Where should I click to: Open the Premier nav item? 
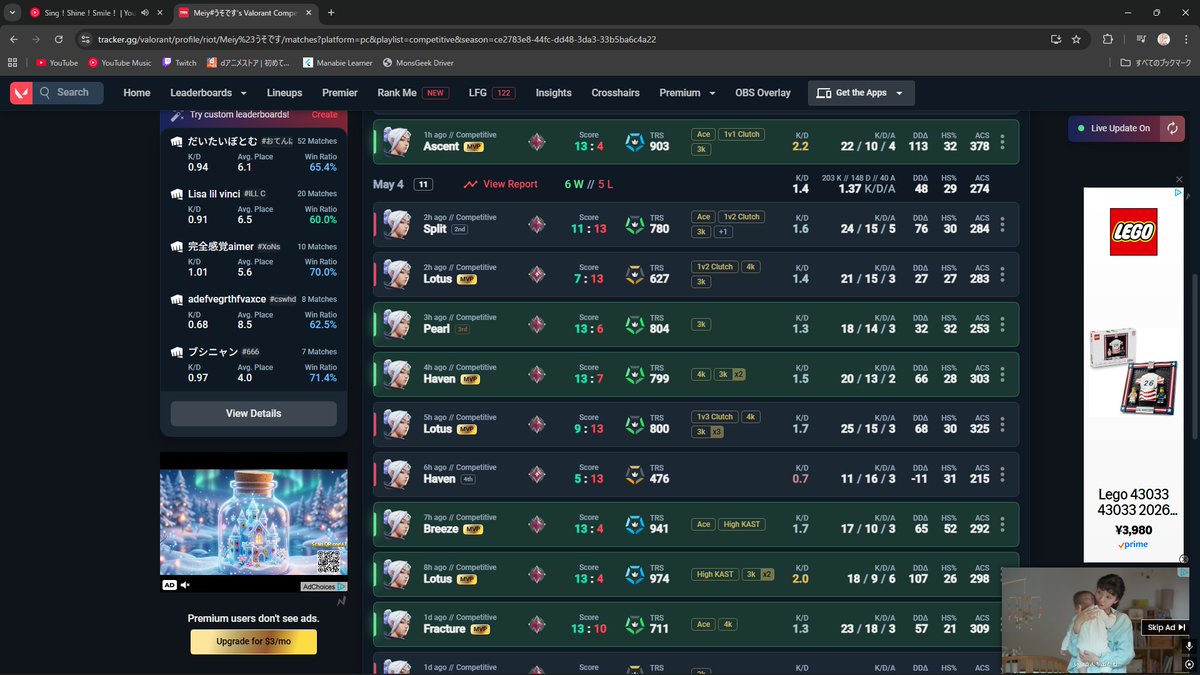tap(340, 93)
